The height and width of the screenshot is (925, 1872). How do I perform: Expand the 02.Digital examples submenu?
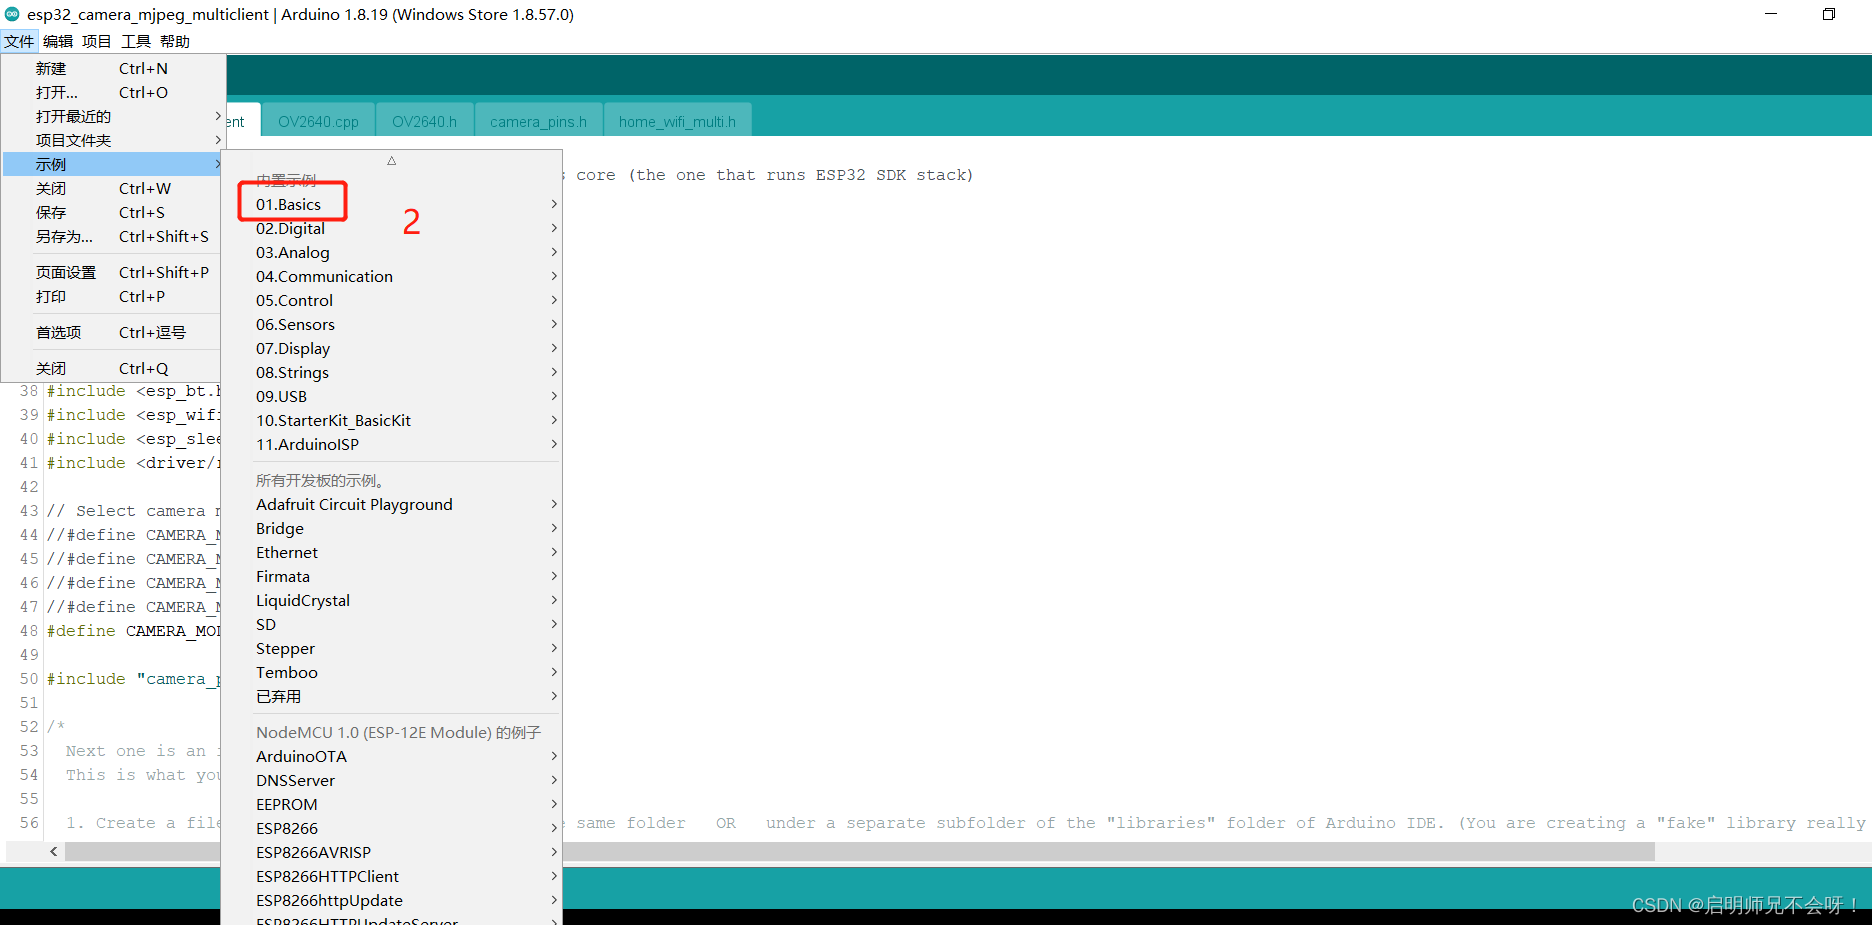click(x=291, y=228)
